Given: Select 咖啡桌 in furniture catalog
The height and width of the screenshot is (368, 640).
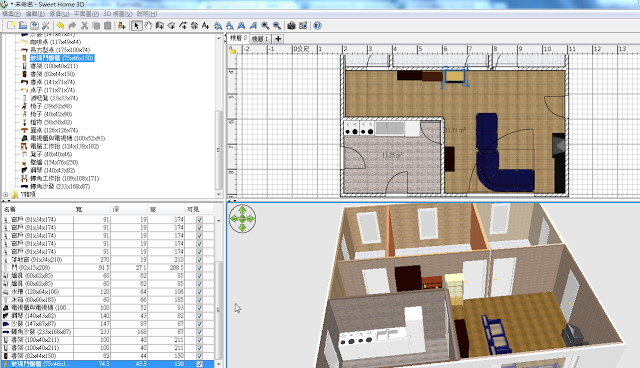Looking at the screenshot, I should 56,42.
